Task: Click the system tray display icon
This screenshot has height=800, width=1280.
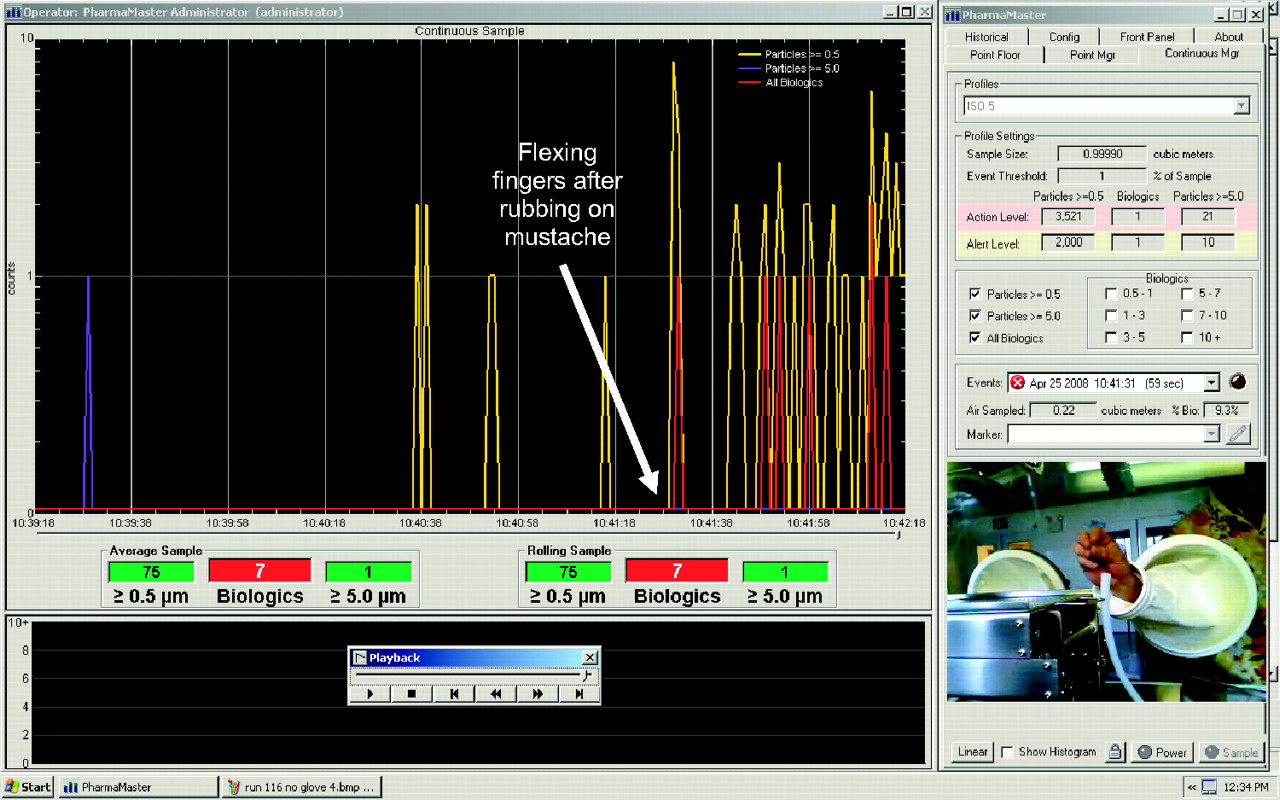Action: pos(1208,786)
